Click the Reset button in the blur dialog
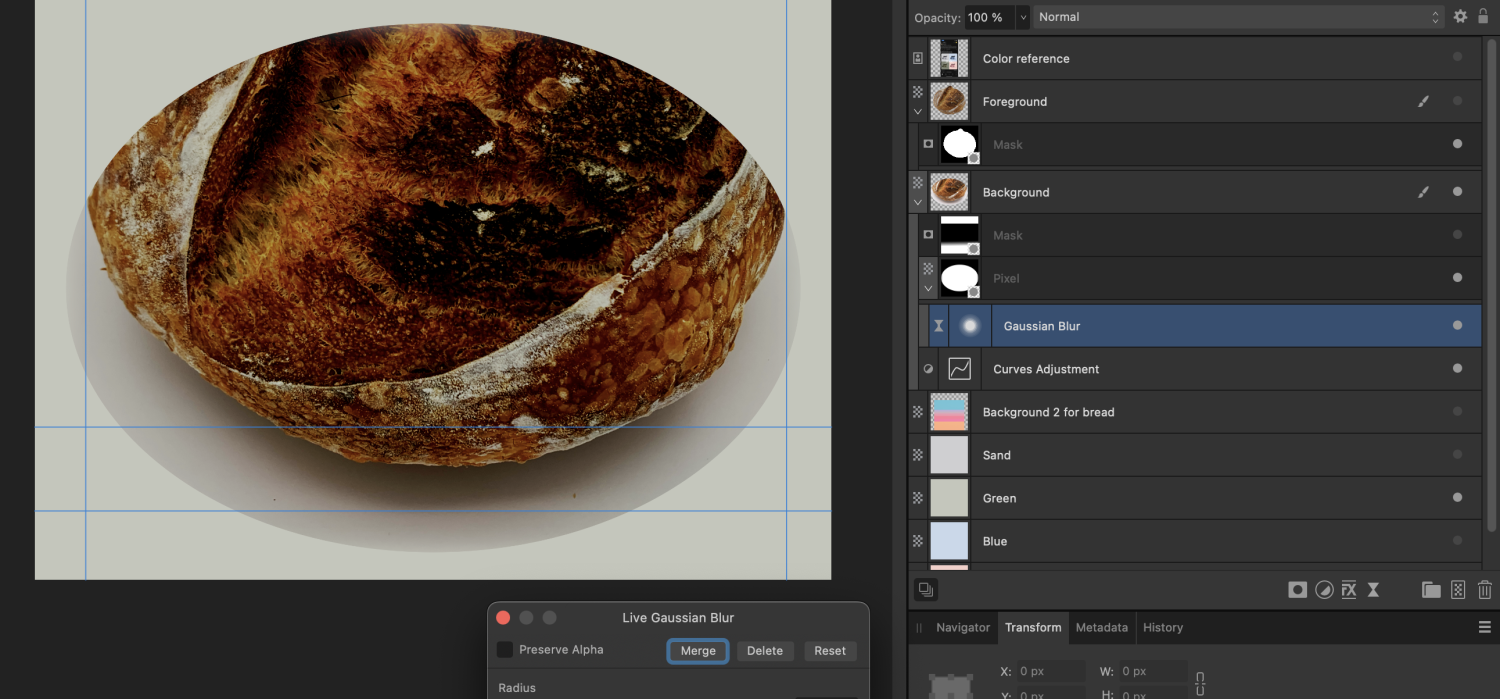This screenshot has width=1500, height=699. (x=830, y=651)
